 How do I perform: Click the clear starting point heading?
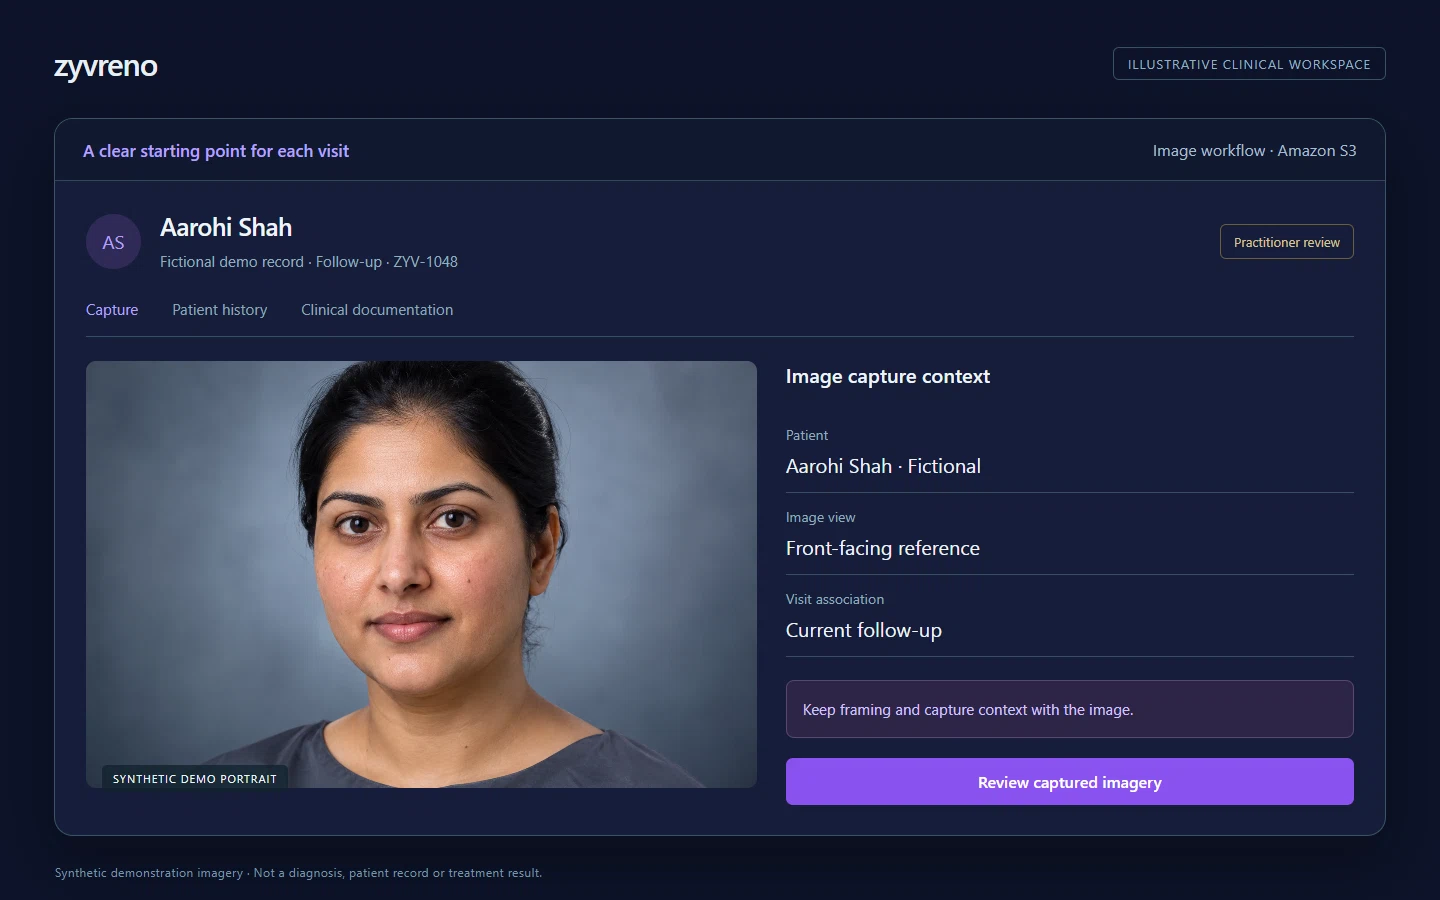coord(216,151)
